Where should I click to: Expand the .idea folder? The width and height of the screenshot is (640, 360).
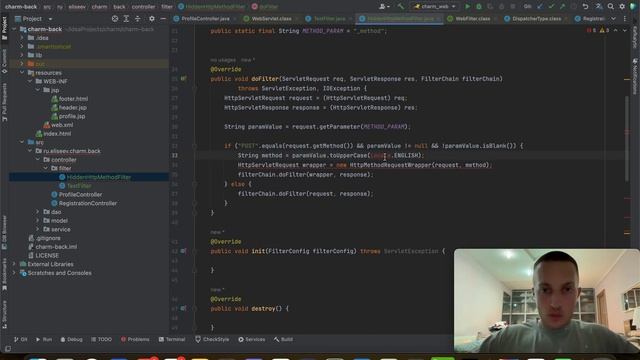[22, 38]
